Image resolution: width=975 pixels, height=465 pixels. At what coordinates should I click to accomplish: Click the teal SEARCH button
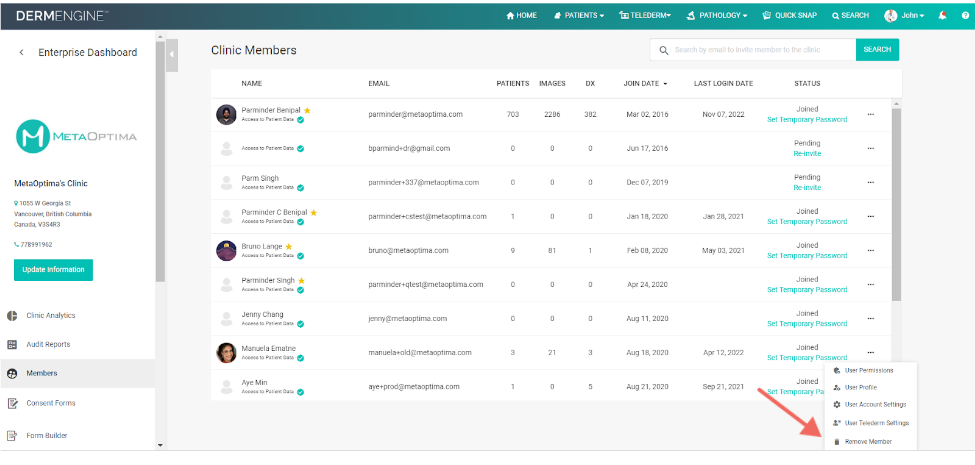click(877, 50)
